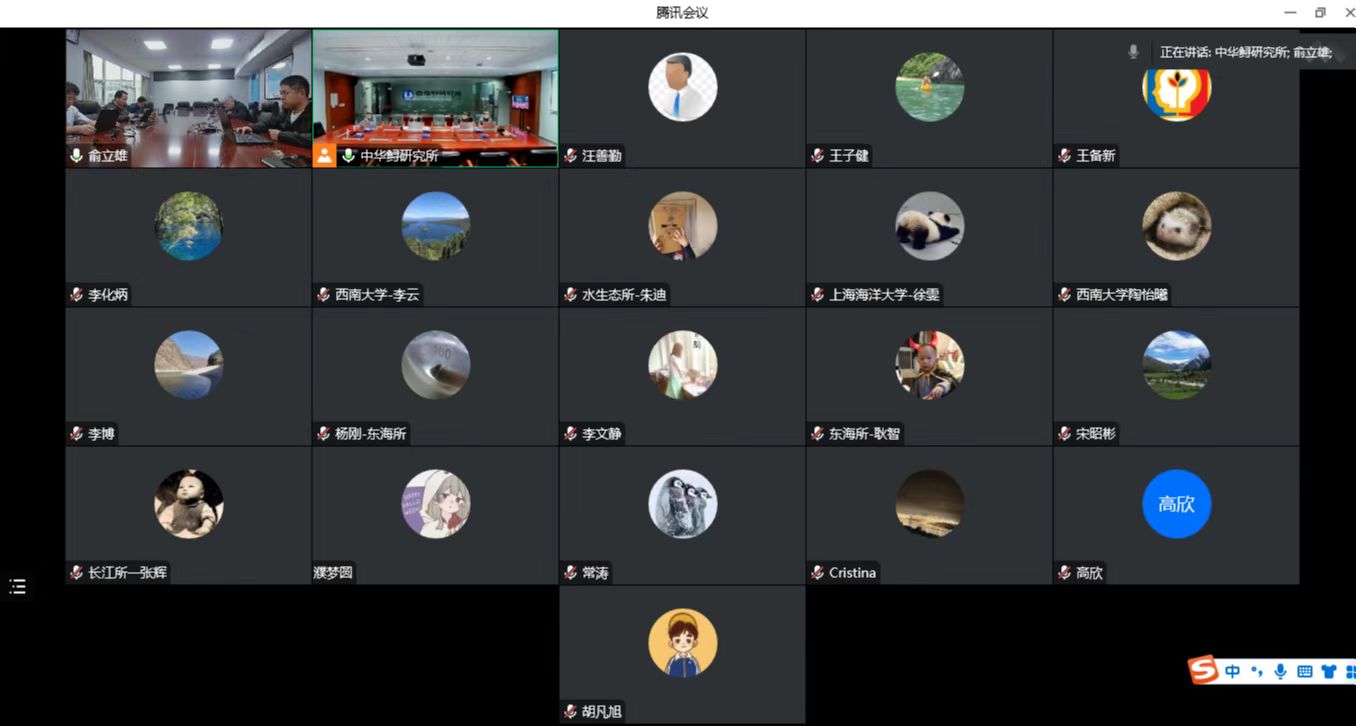Click the 腾讯会议 window title

point(682,13)
